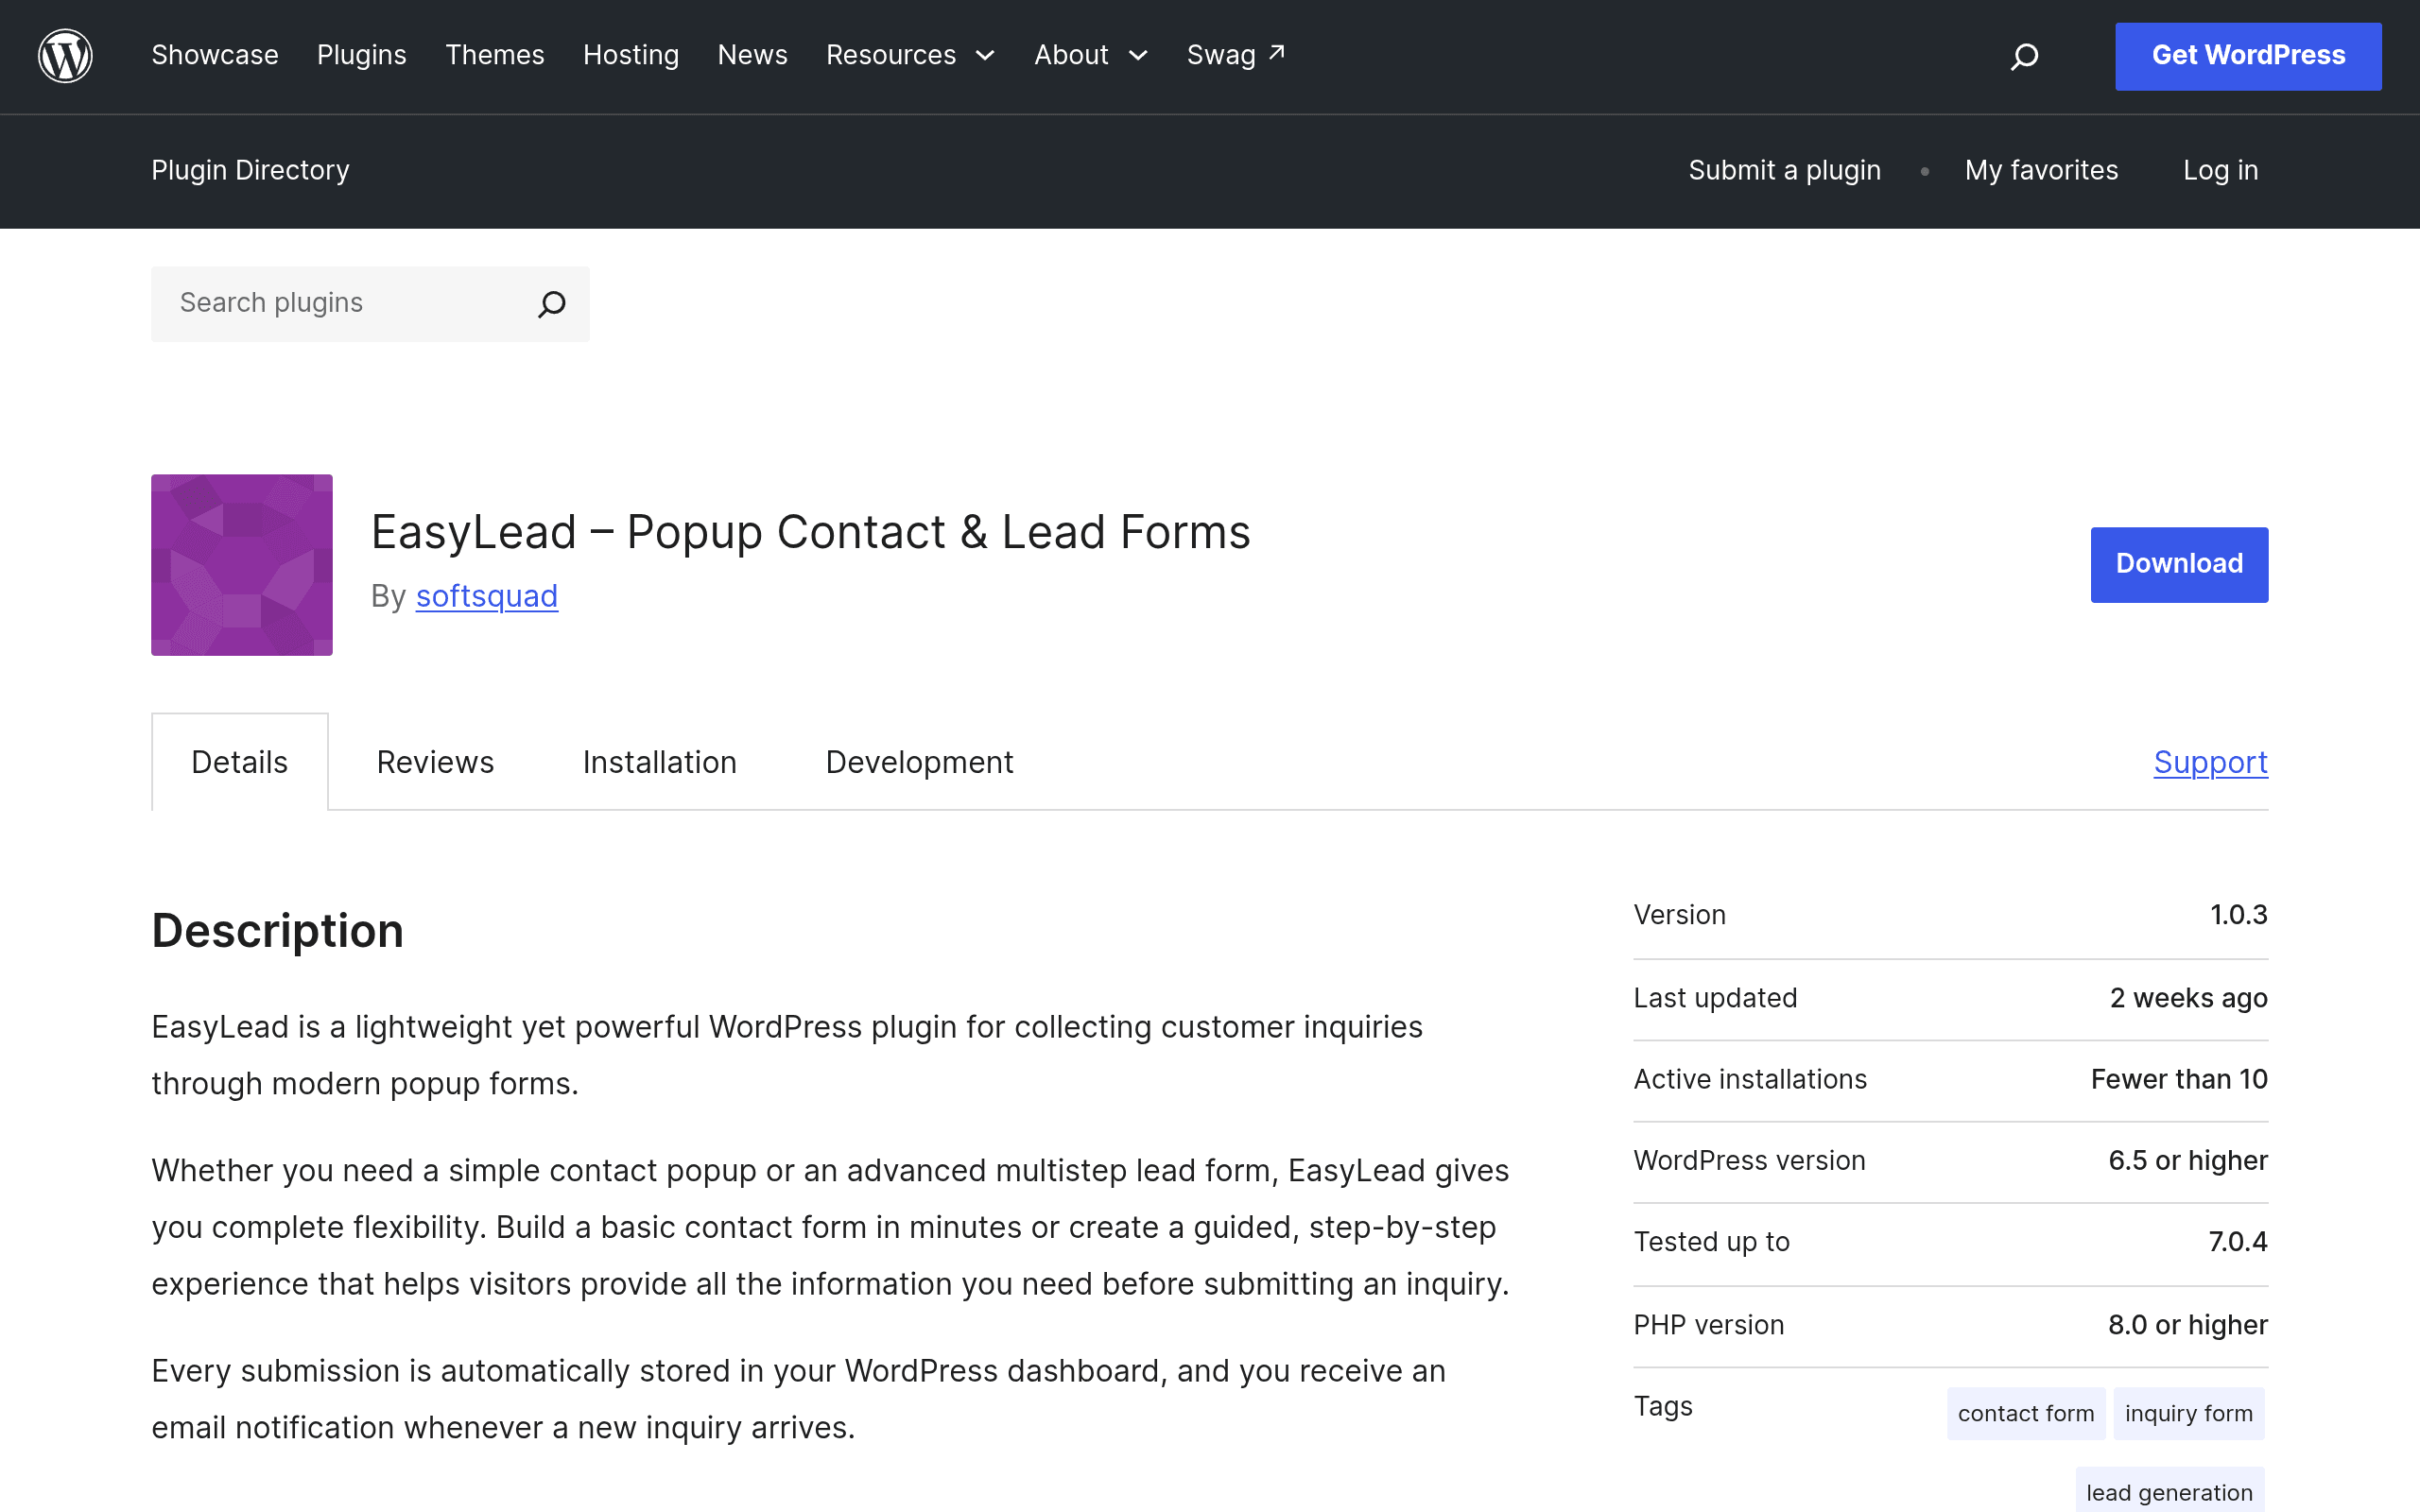
Task: Click the WordPress logo icon
Action: click(65, 56)
